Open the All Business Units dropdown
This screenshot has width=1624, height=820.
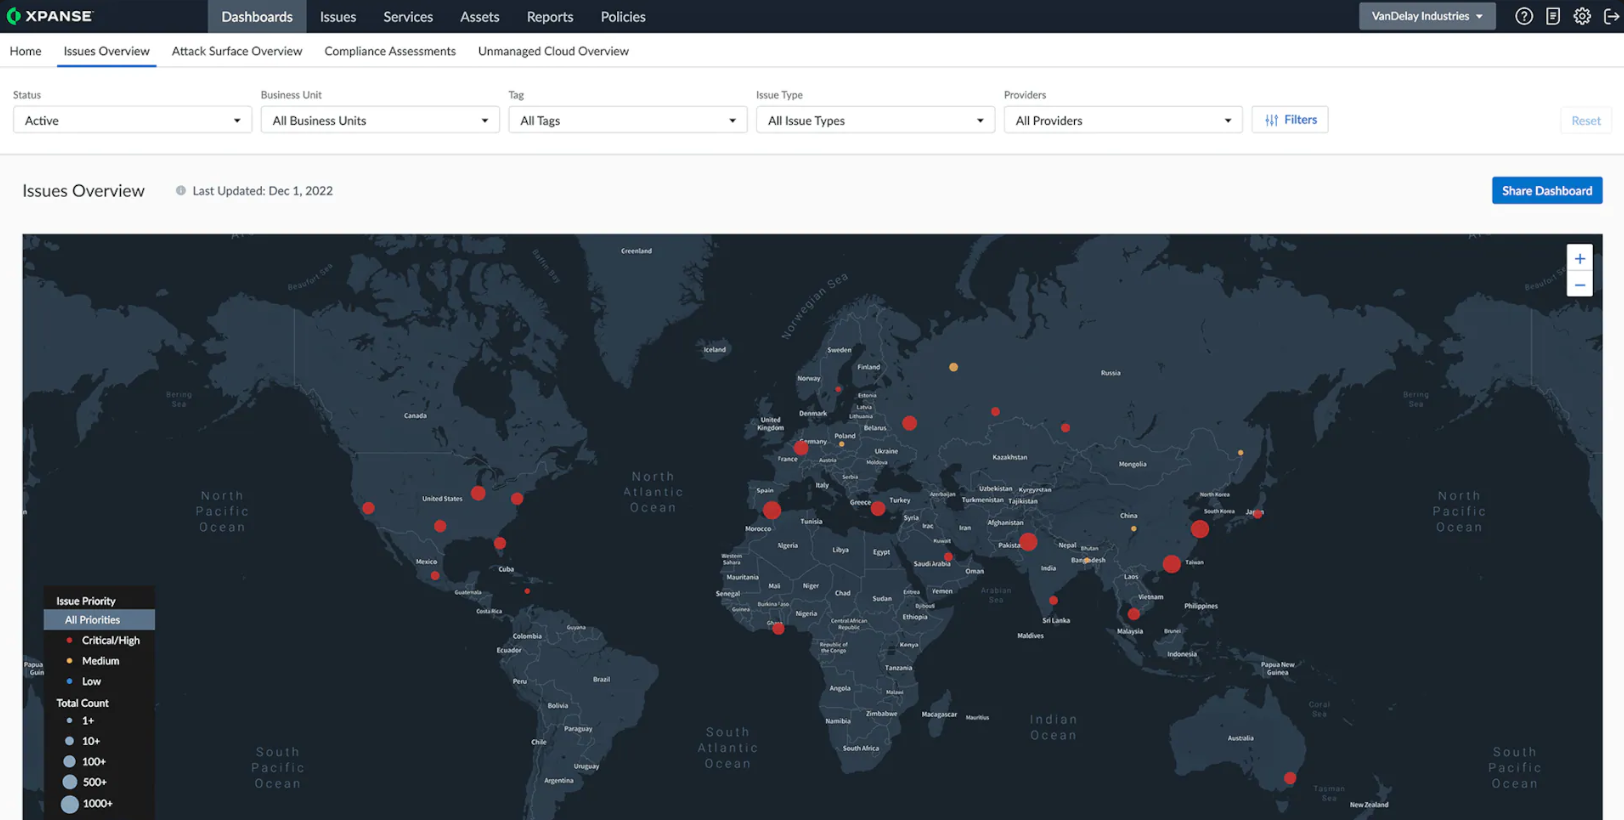(x=379, y=121)
